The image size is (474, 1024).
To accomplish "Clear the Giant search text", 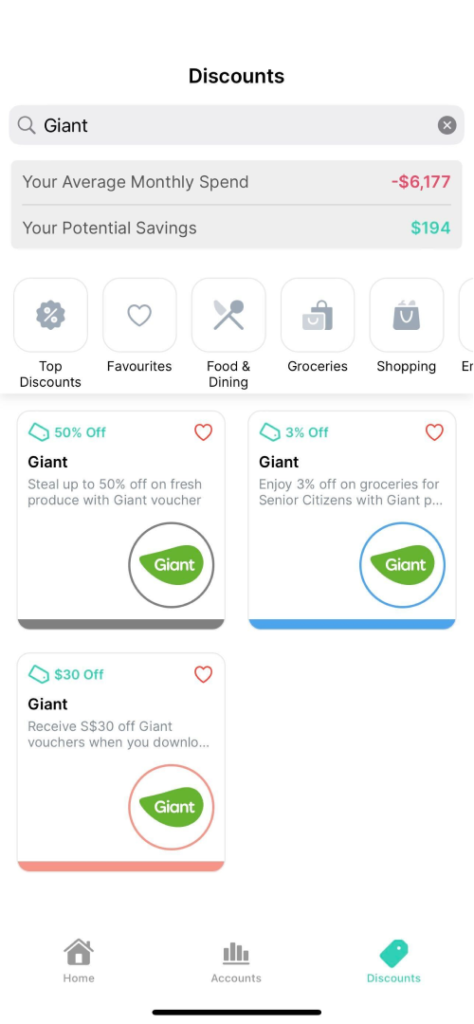I will [x=447, y=125].
